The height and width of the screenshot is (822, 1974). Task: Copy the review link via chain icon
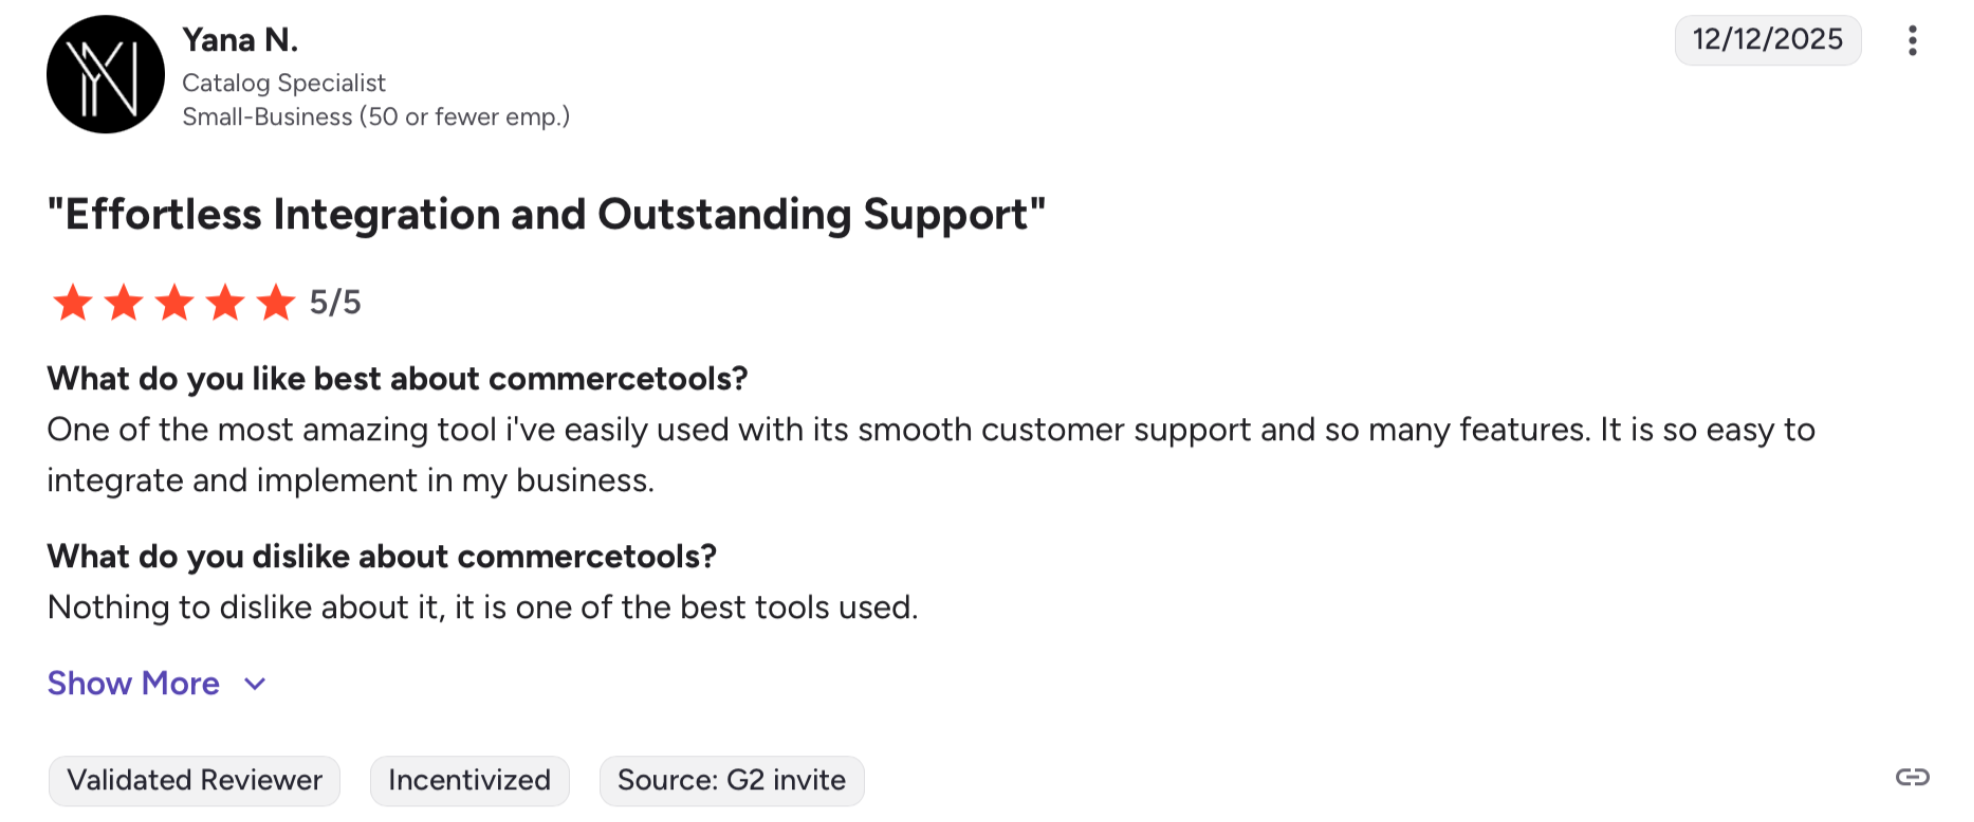coord(1912,777)
